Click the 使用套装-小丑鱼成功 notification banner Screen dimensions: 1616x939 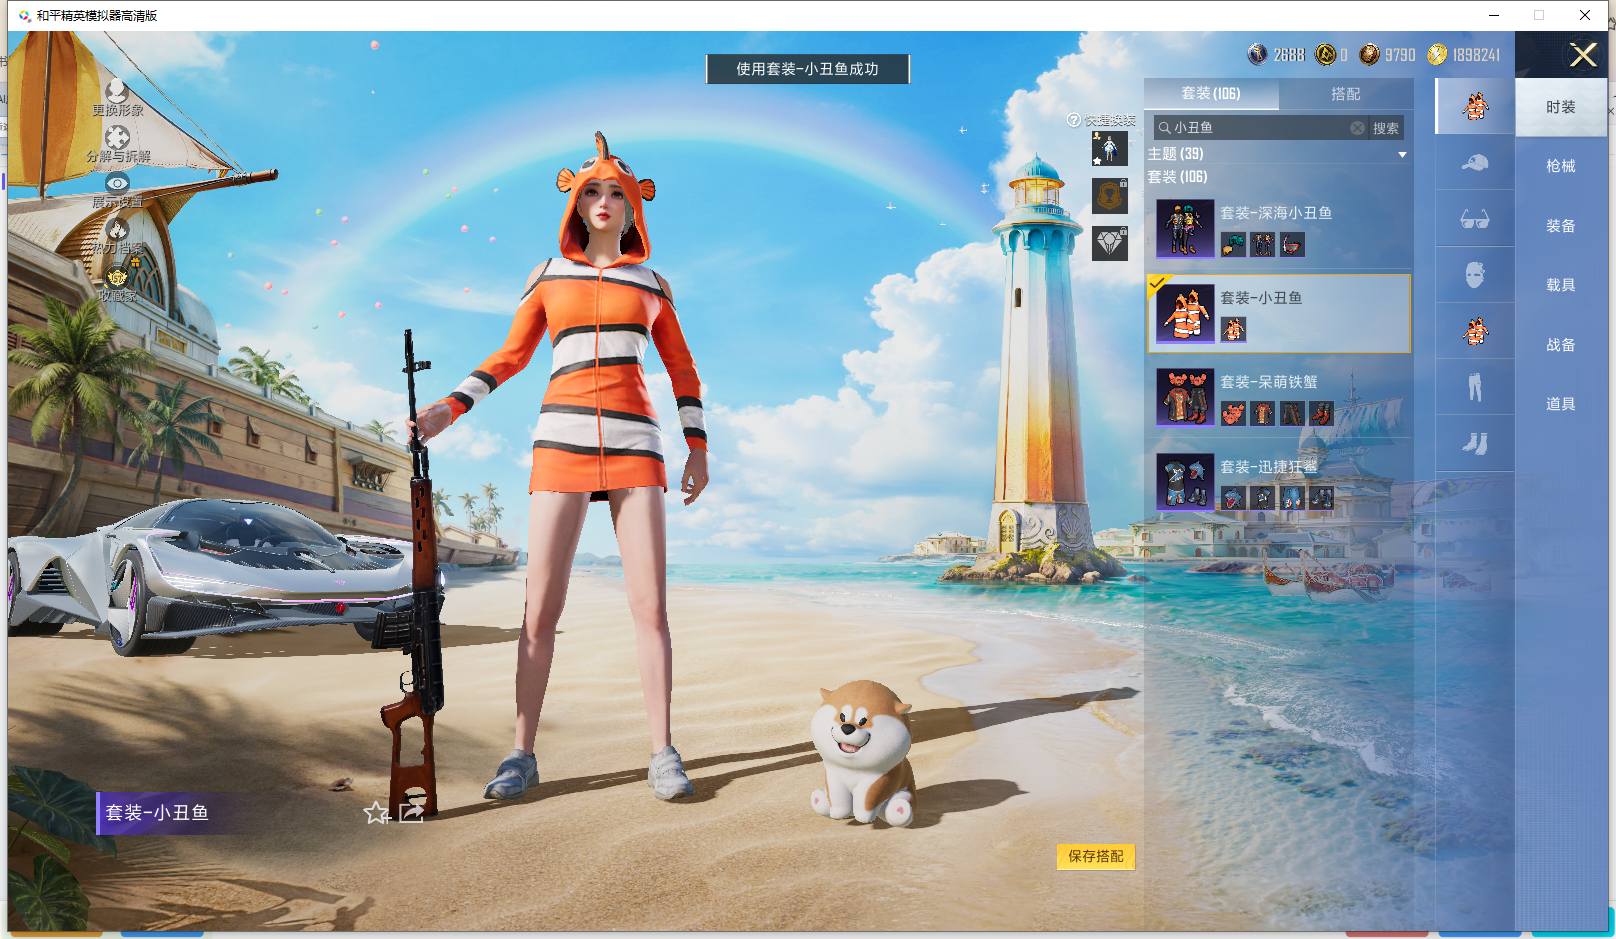808,69
